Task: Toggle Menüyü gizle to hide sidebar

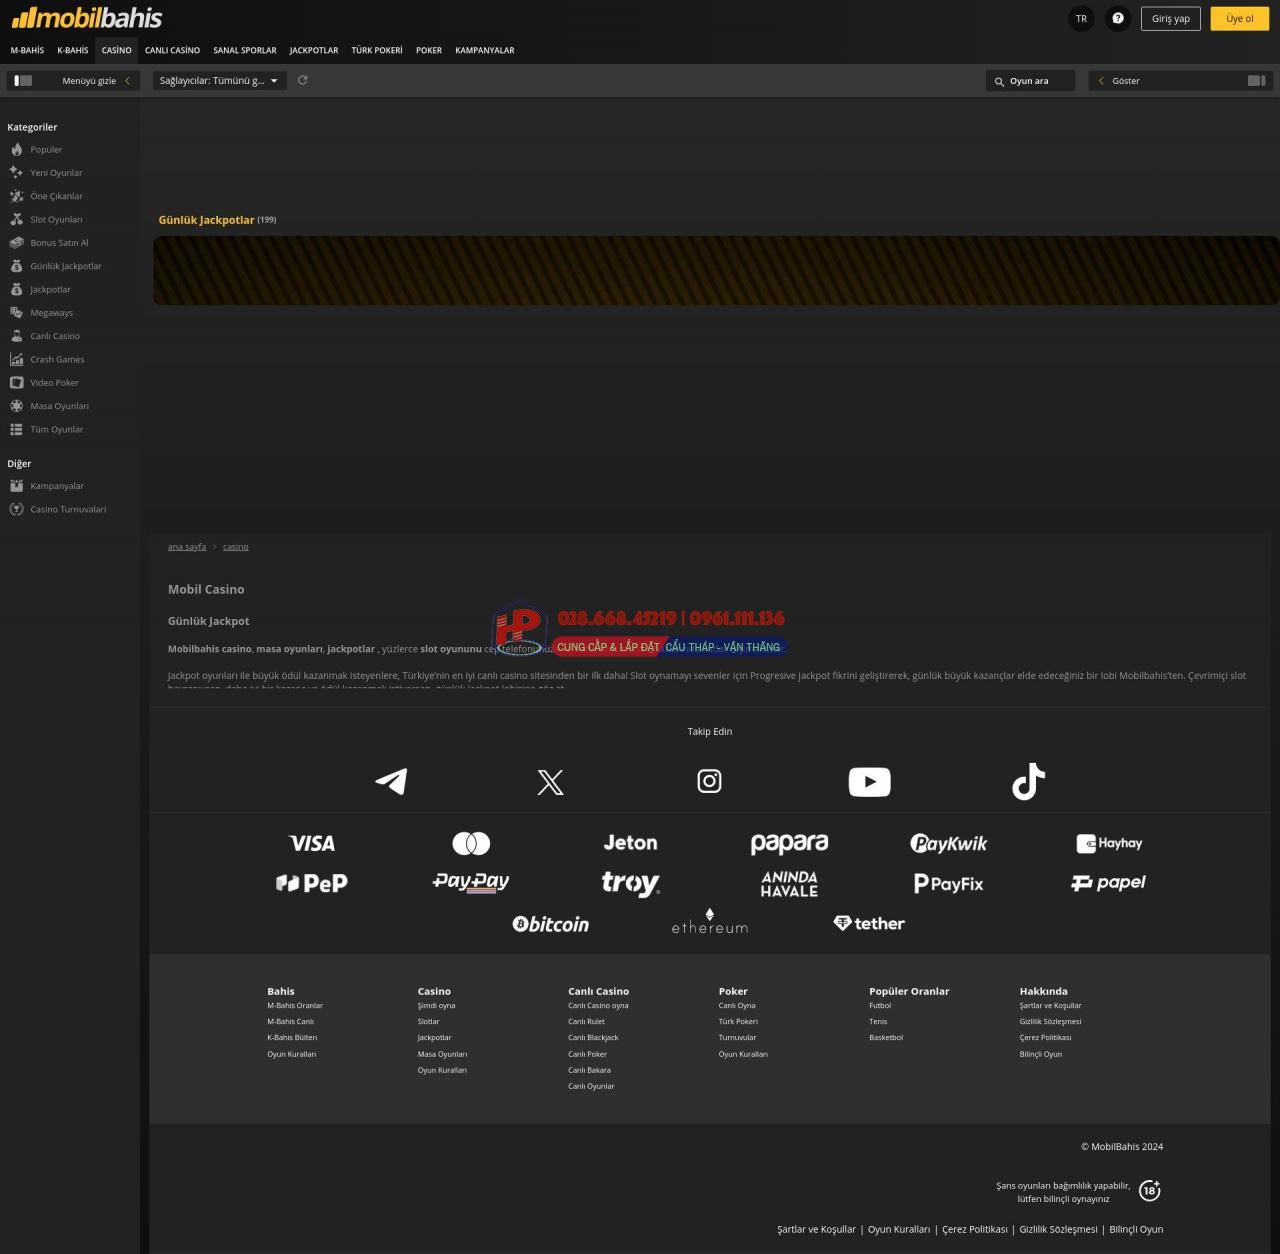Action: tap(72, 80)
